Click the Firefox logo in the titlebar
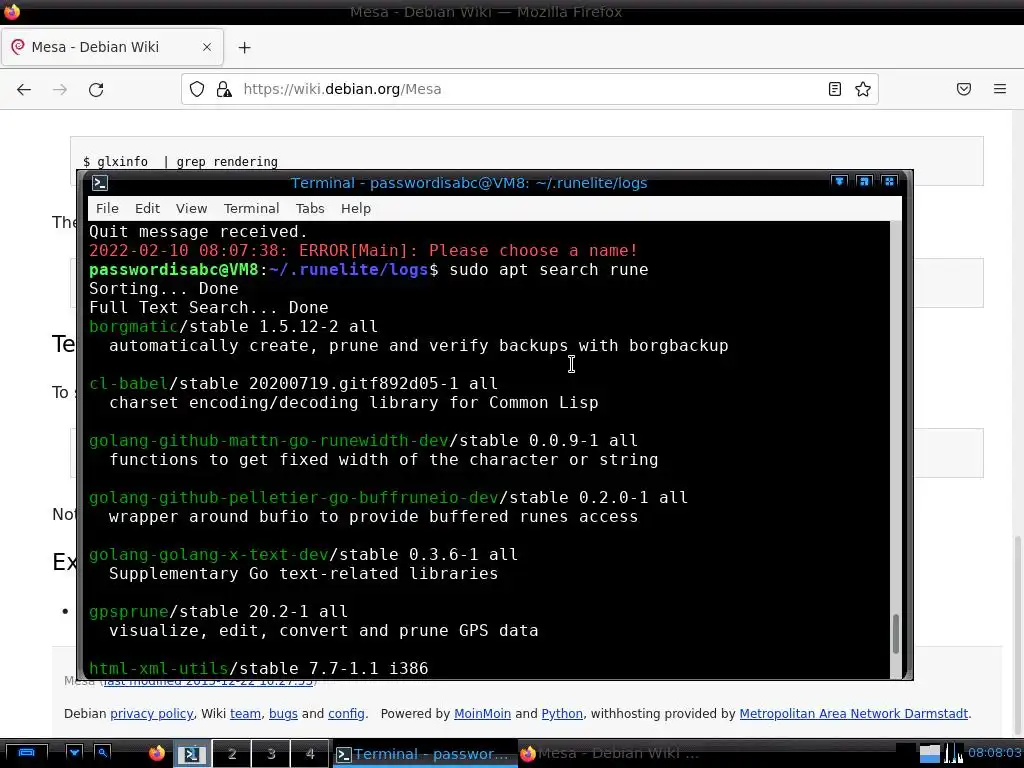This screenshot has width=1024, height=768. [12, 11]
